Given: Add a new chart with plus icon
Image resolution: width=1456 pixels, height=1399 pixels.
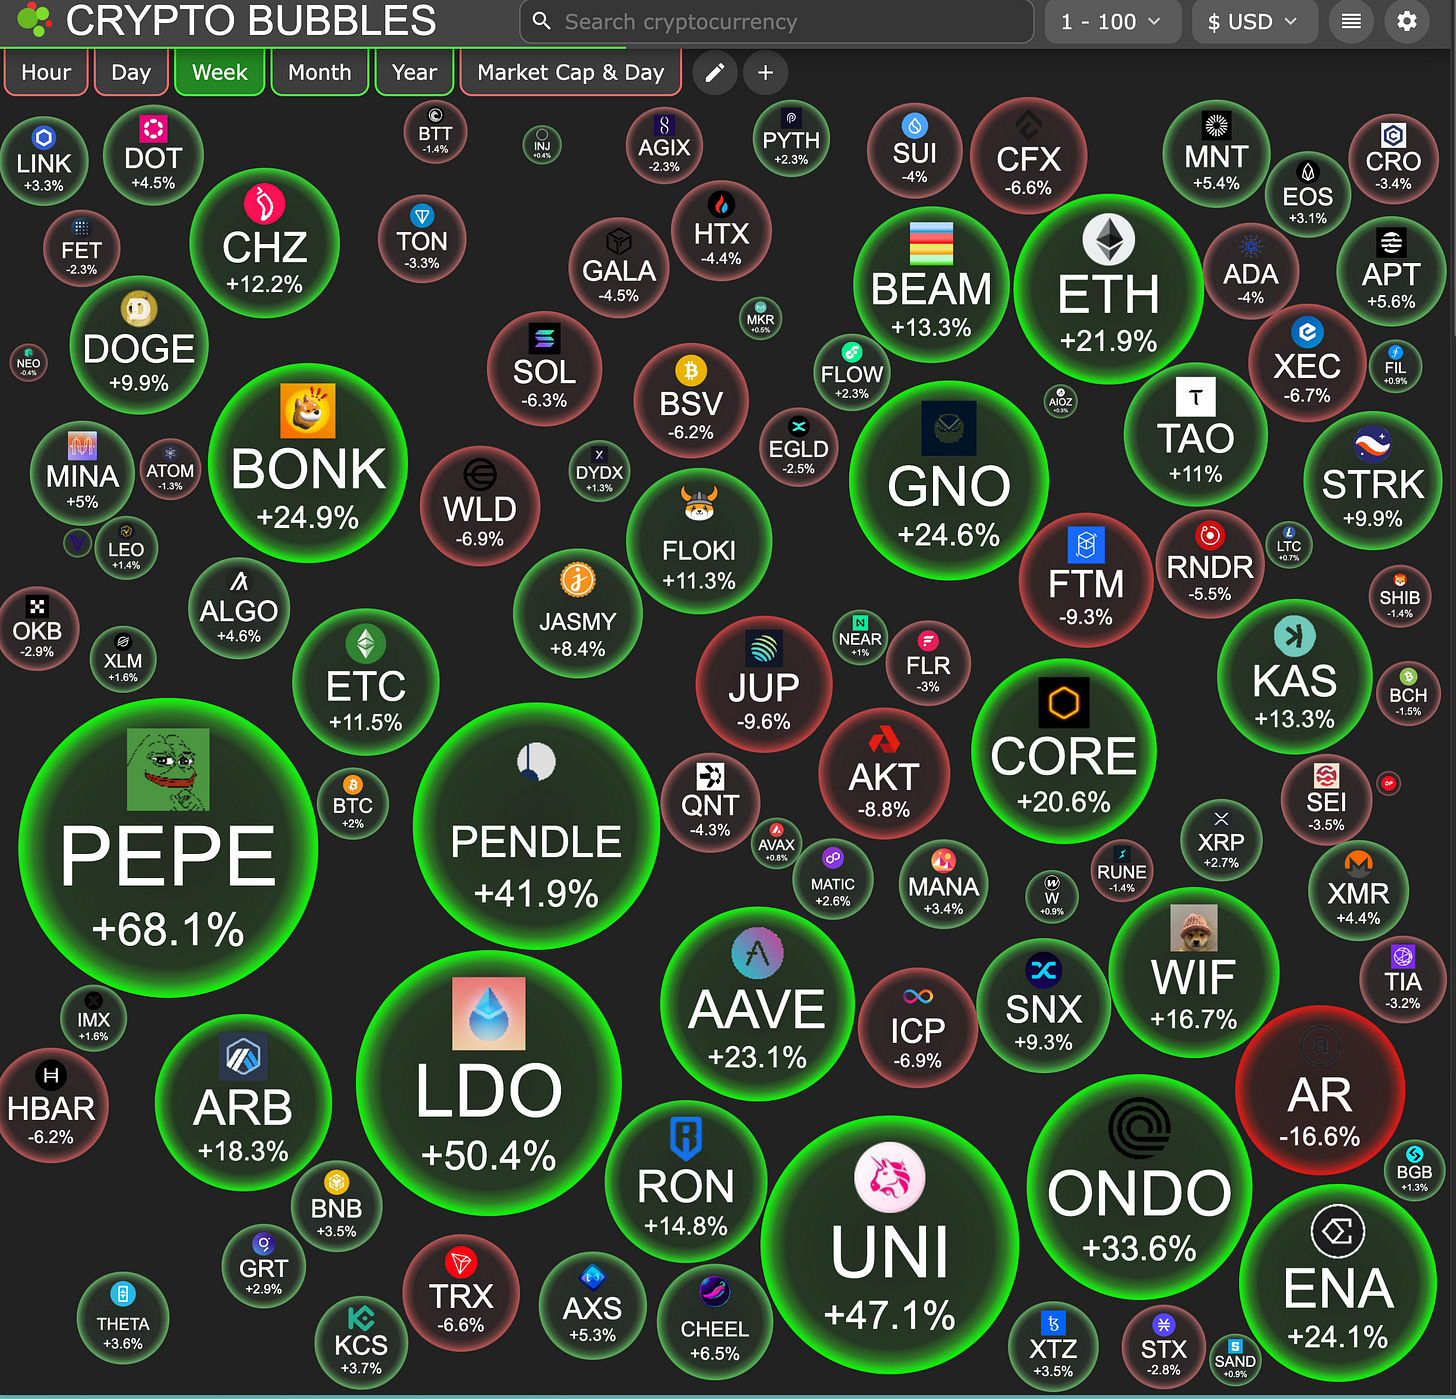Looking at the screenshot, I should (x=766, y=72).
